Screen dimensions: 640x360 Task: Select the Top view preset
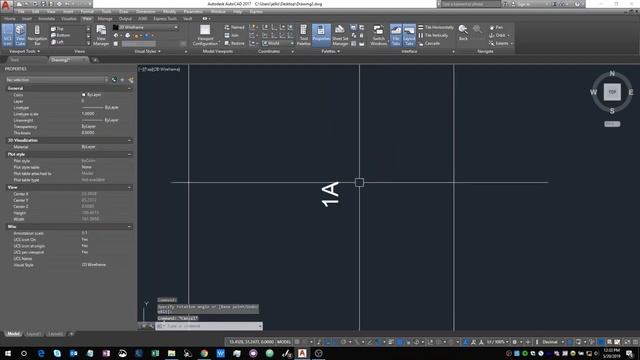58,29
